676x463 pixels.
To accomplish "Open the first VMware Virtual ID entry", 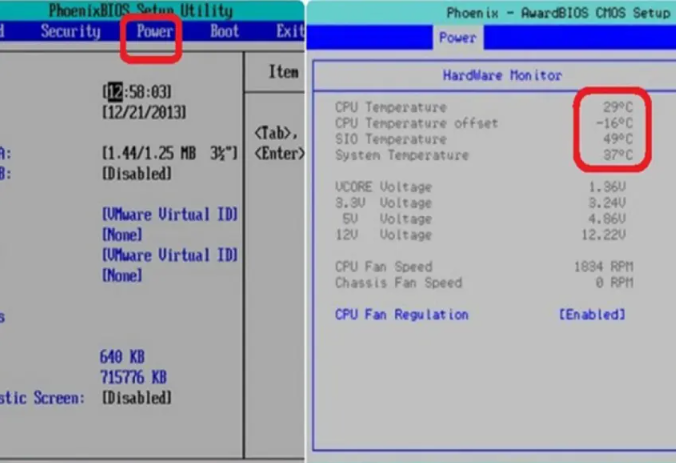I will (x=170, y=214).
